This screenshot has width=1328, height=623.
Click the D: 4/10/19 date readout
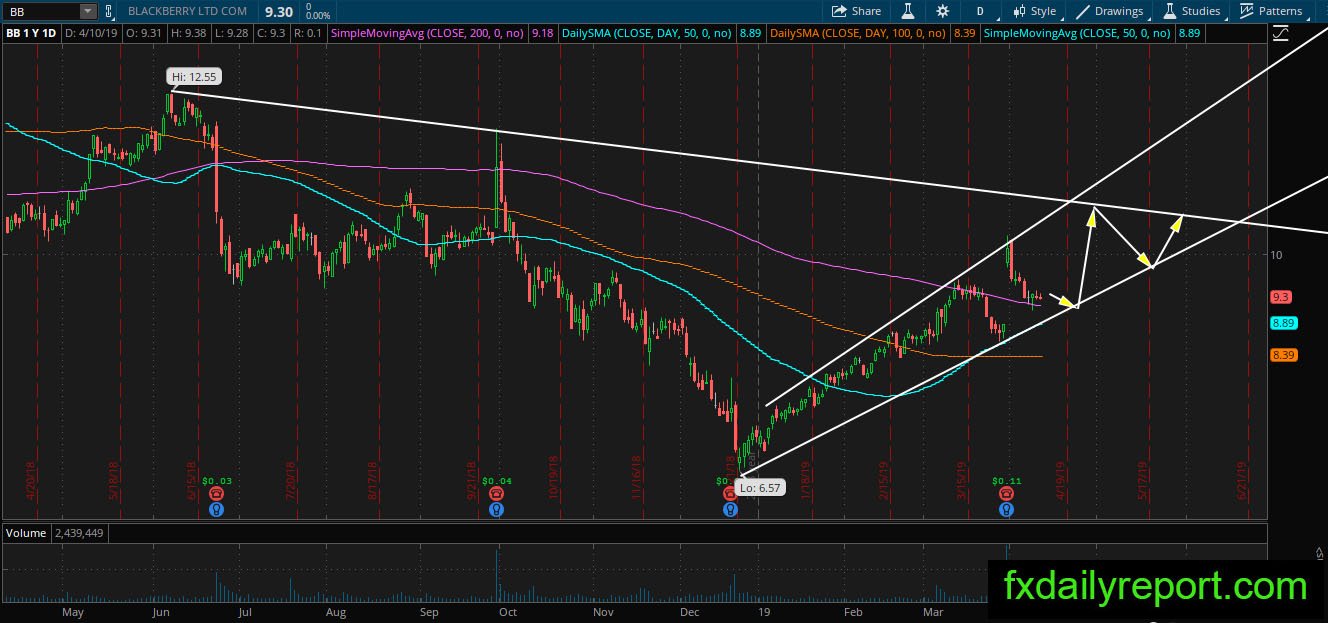click(x=93, y=33)
